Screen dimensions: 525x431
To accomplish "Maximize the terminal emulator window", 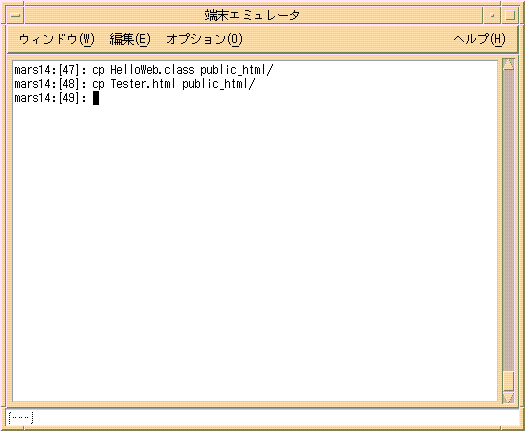I will 510,15.
